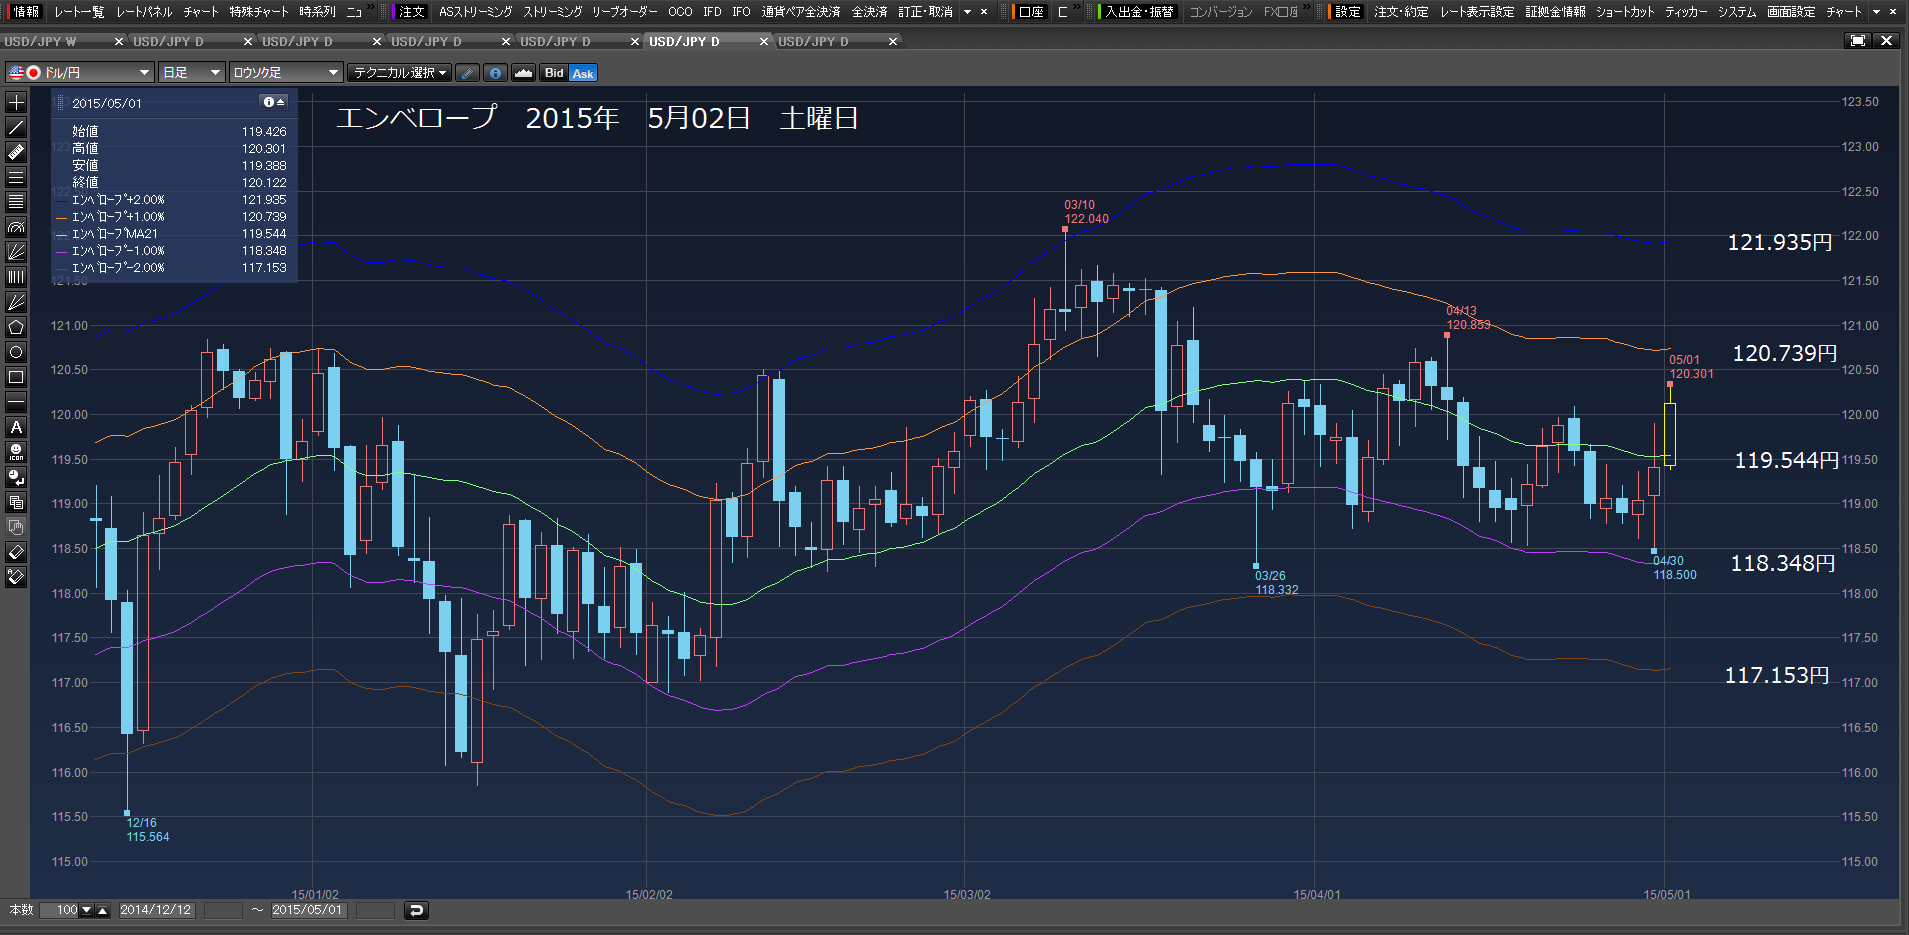Collapse the legend with the info arrow button
The image size is (1909, 935).
(274, 102)
